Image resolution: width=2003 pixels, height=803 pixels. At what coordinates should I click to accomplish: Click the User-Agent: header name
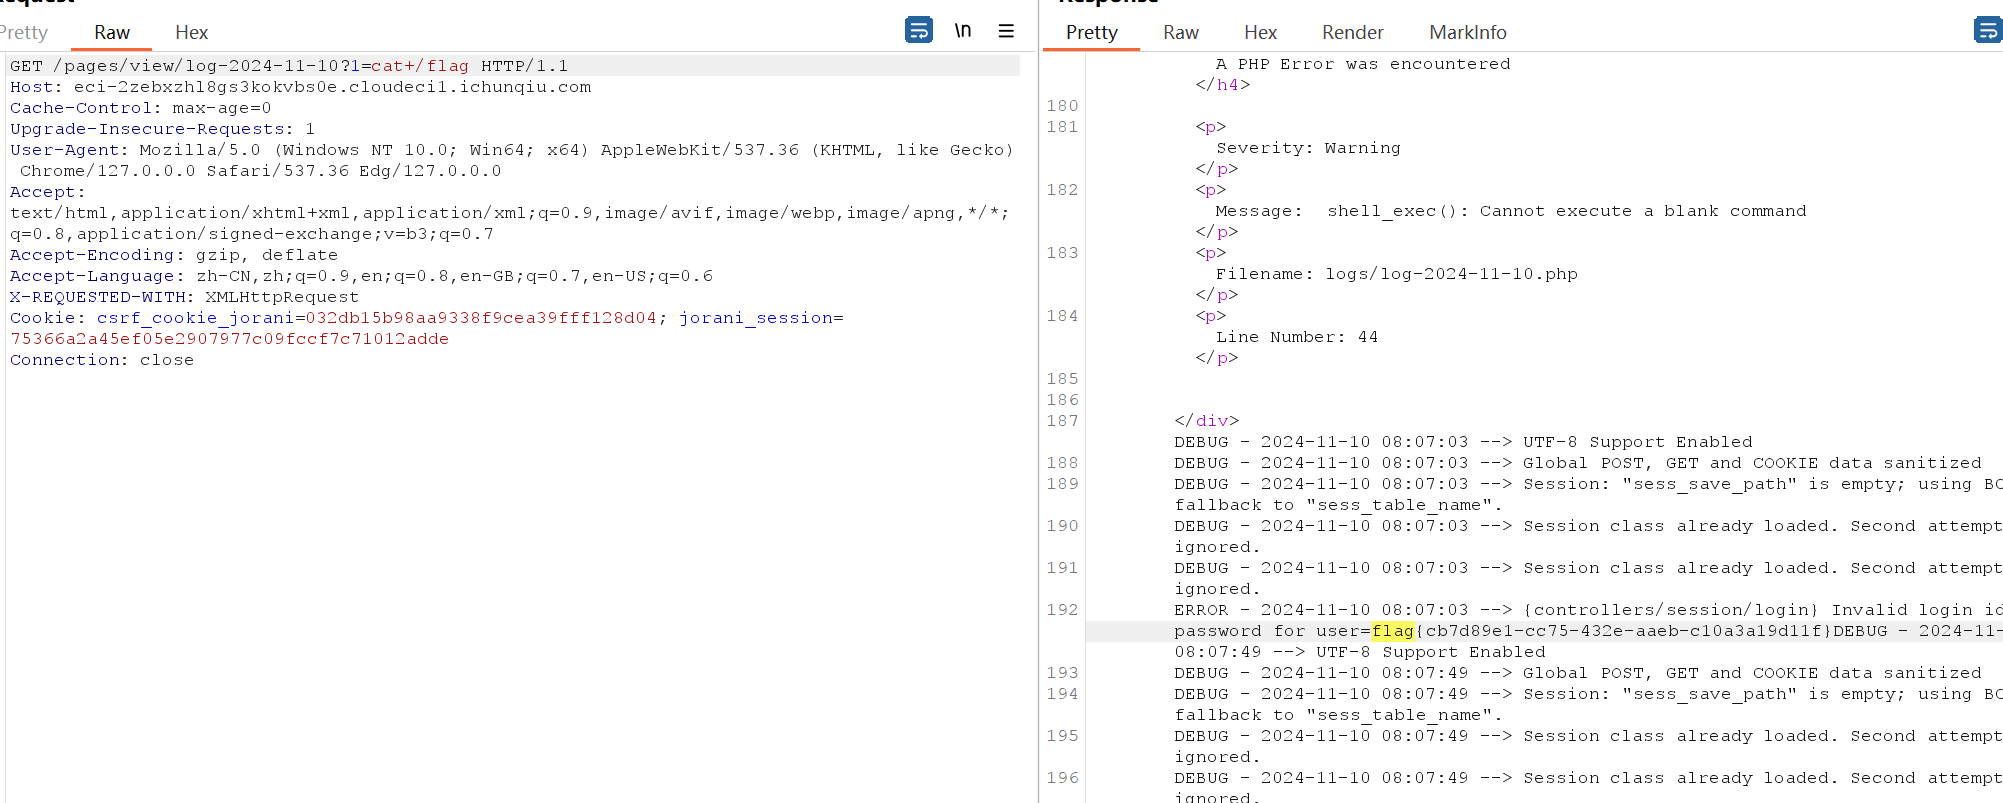point(69,150)
